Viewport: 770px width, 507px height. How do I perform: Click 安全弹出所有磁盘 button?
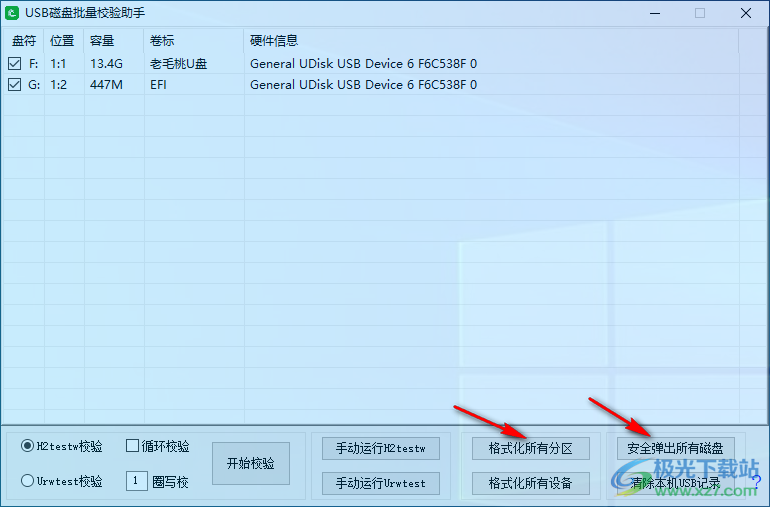point(676,448)
